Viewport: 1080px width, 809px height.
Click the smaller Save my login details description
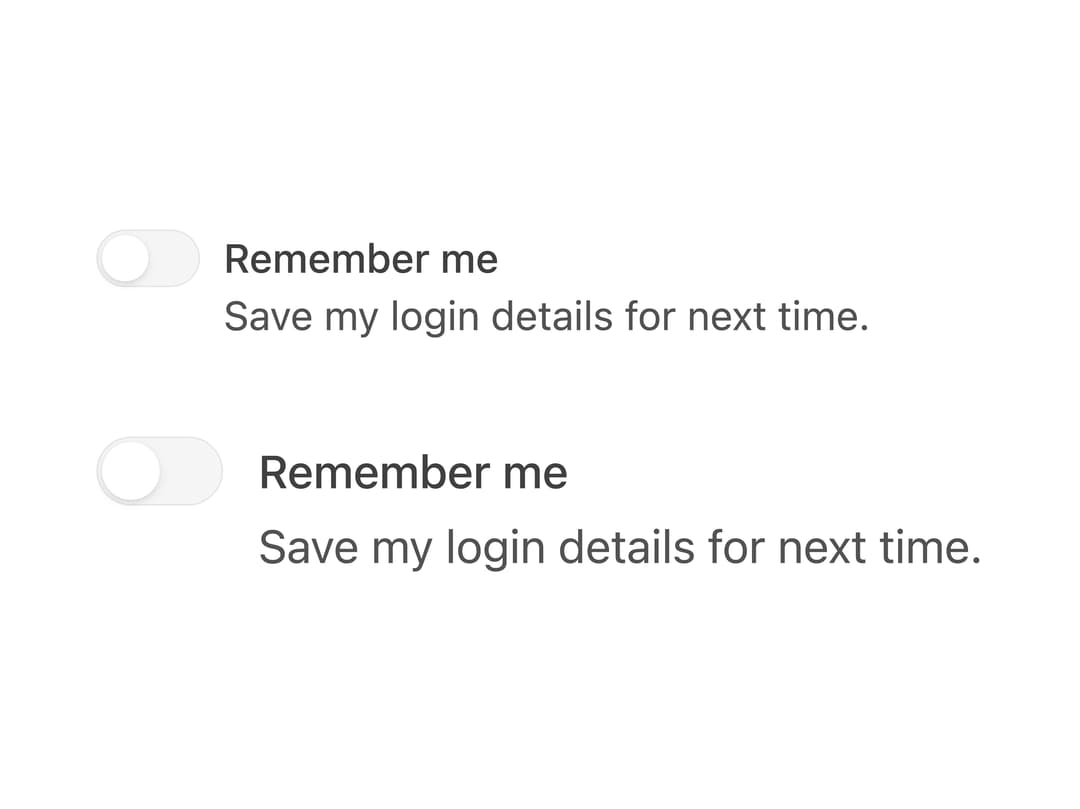coord(547,317)
